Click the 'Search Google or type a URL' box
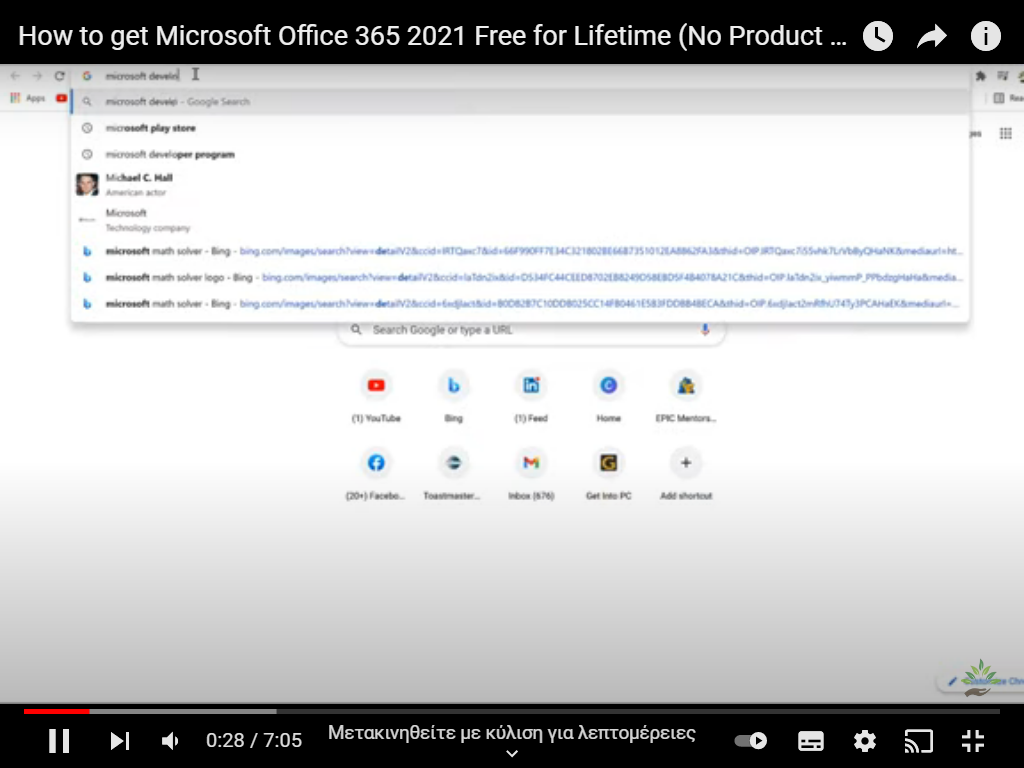Viewport: 1024px width, 768px height. click(531, 330)
